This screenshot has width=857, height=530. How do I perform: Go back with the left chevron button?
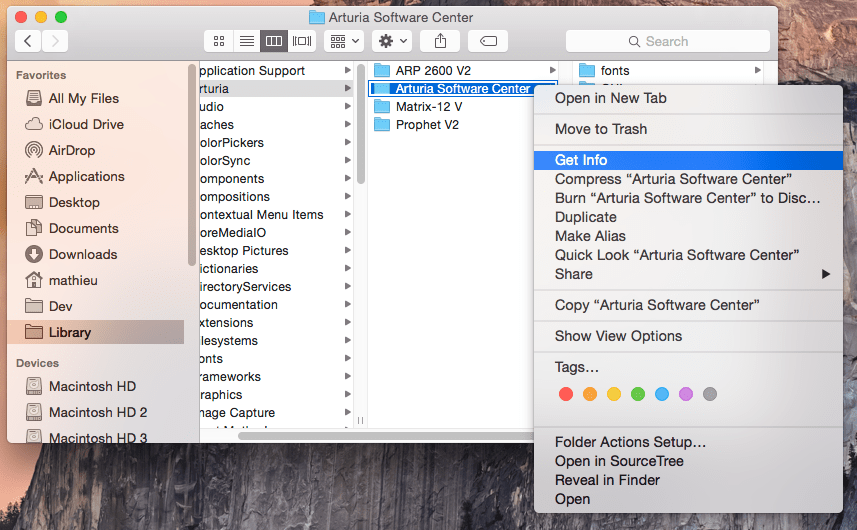point(28,41)
